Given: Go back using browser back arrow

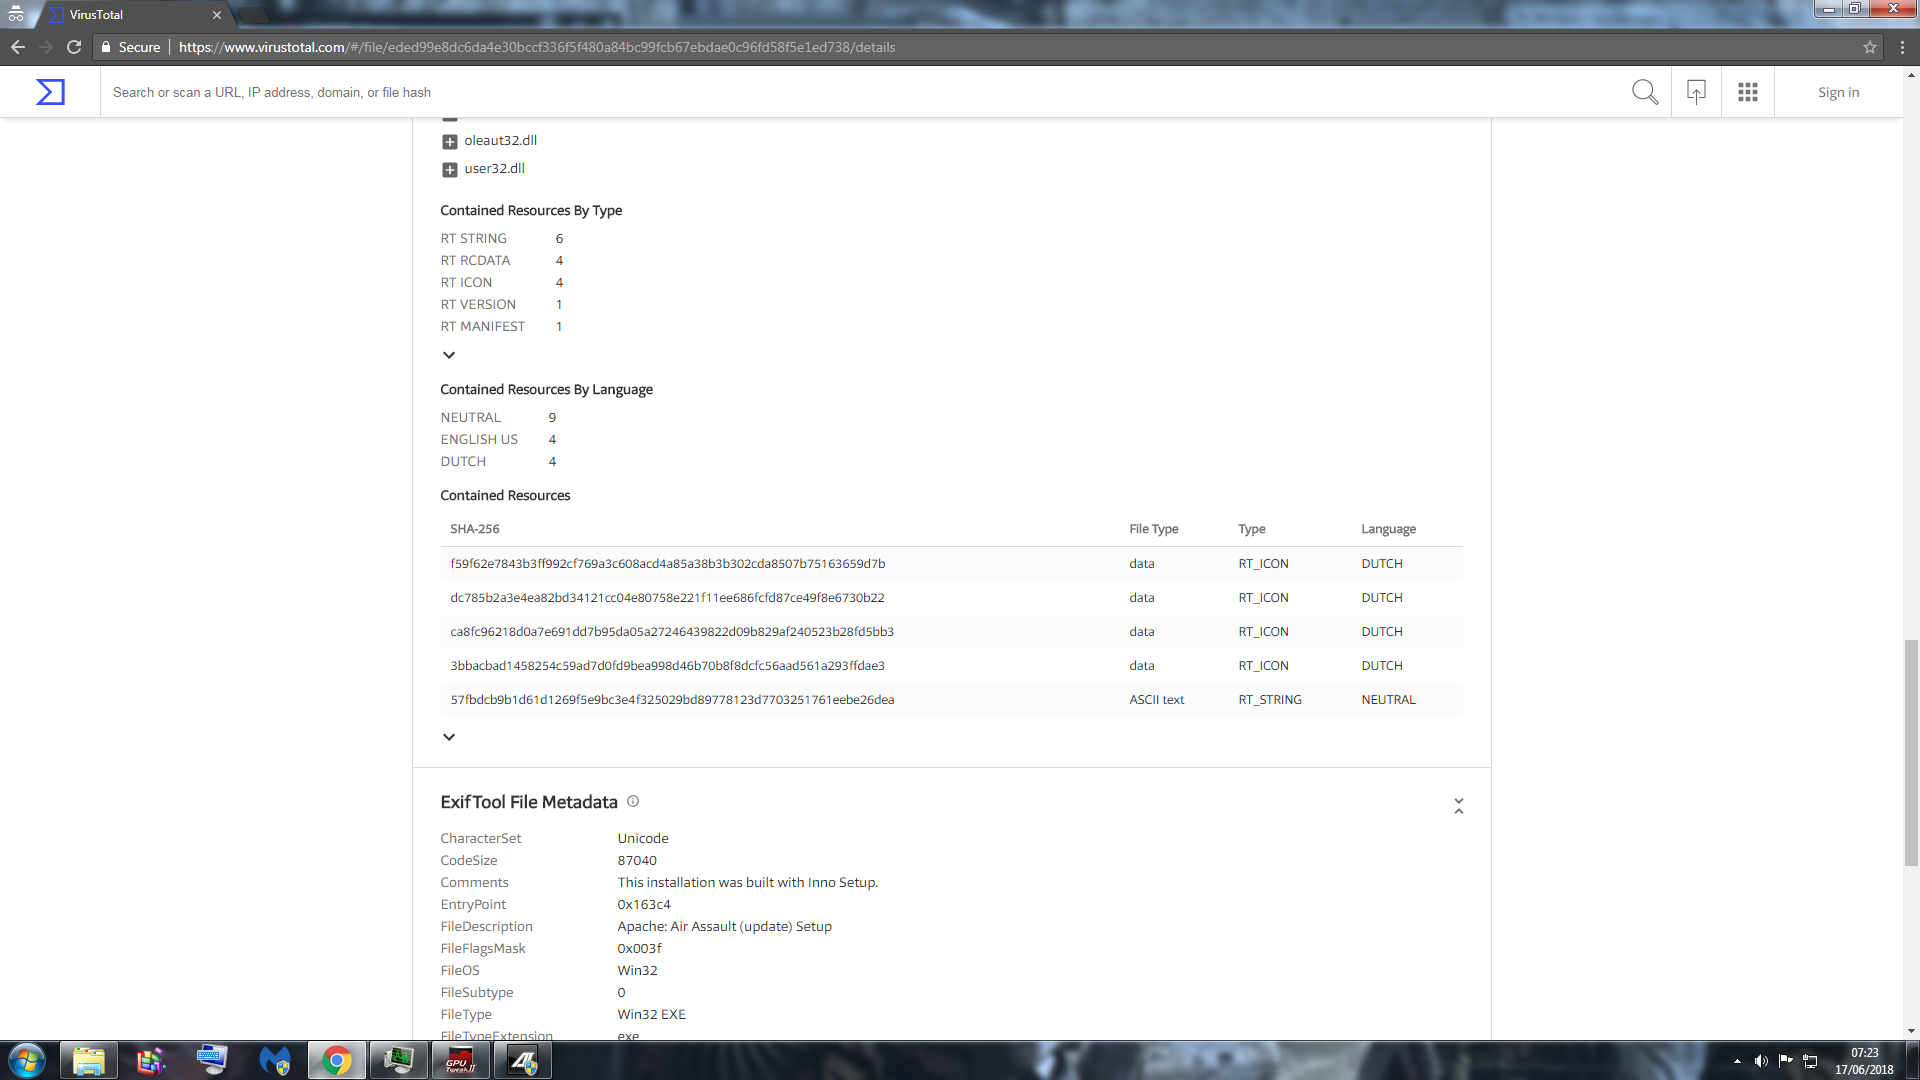Looking at the screenshot, I should [x=18, y=47].
